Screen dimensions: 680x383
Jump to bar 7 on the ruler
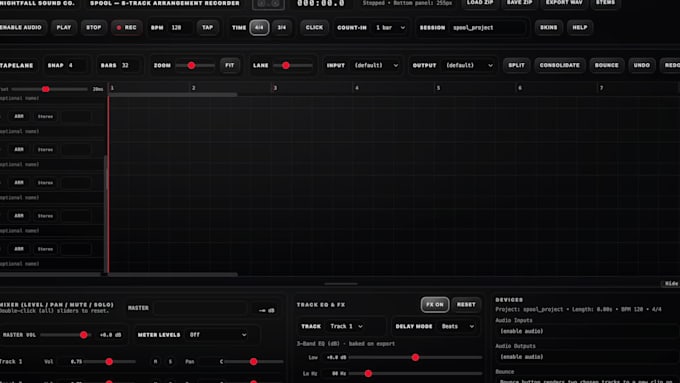coord(601,88)
